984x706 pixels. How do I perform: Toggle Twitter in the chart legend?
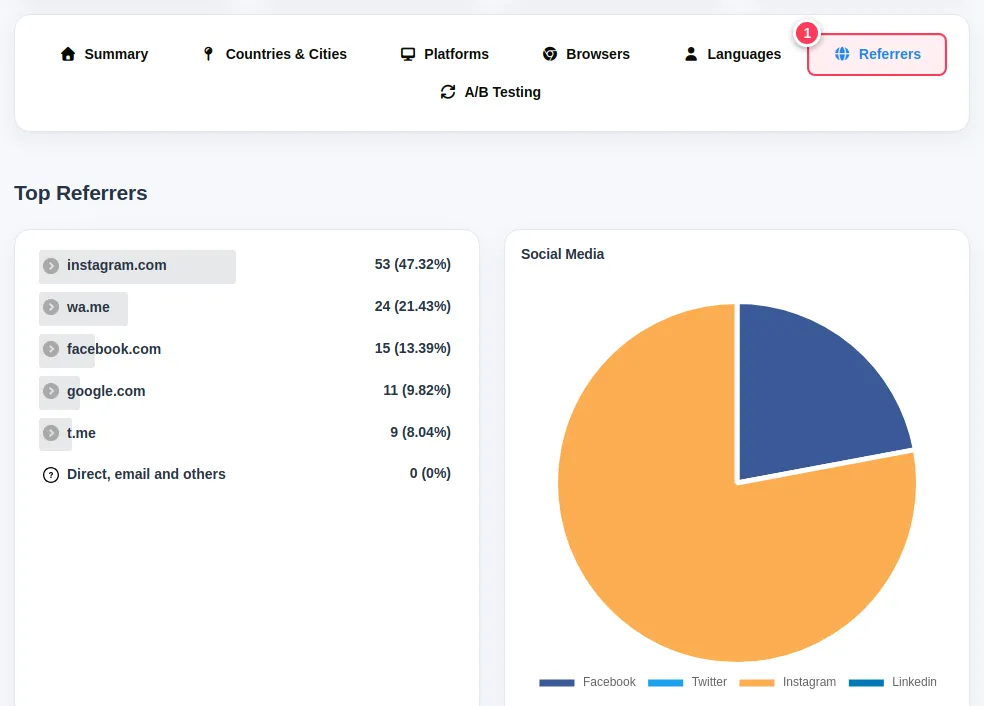(x=687, y=682)
